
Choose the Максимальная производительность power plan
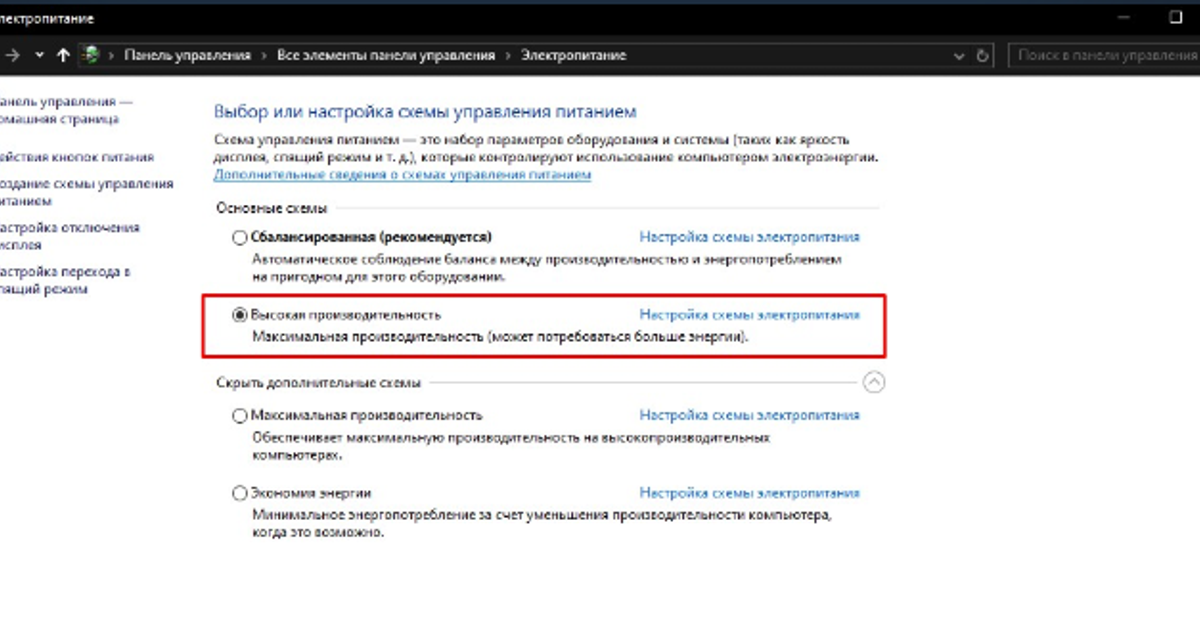click(x=238, y=416)
